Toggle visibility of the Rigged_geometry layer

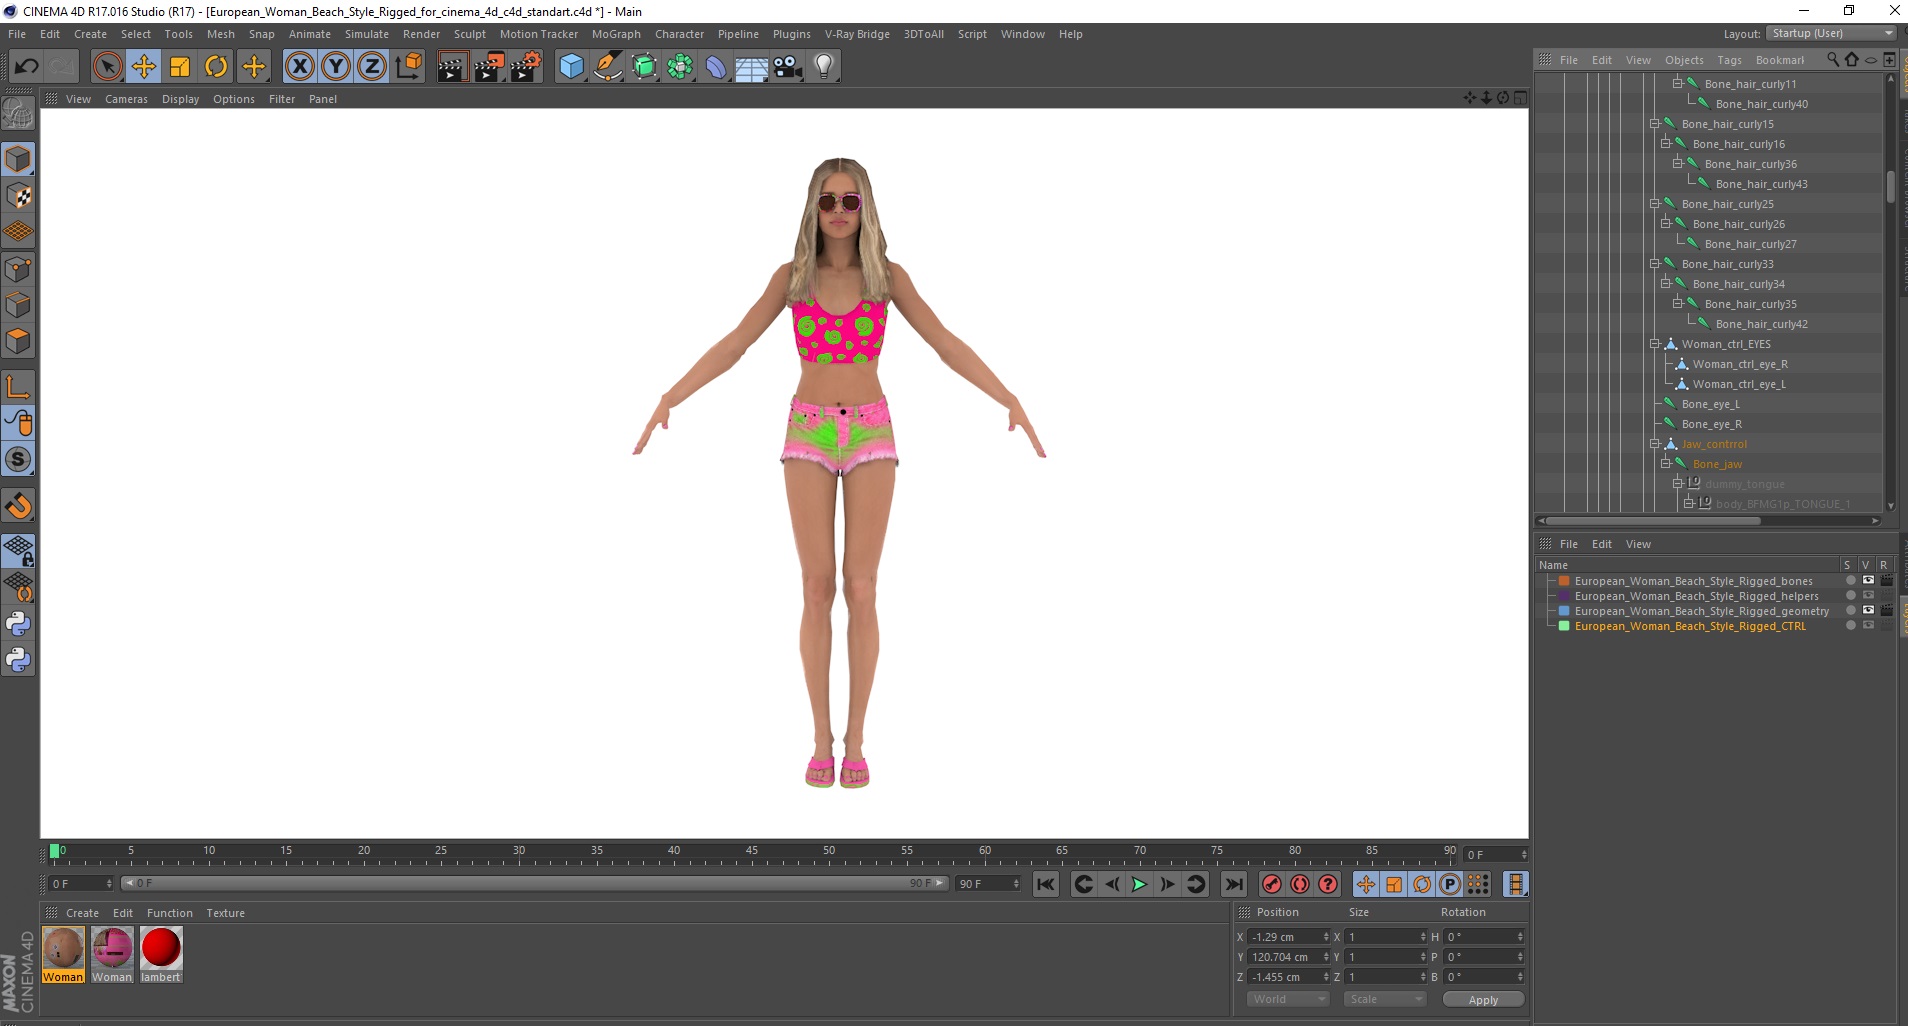coord(1867,611)
